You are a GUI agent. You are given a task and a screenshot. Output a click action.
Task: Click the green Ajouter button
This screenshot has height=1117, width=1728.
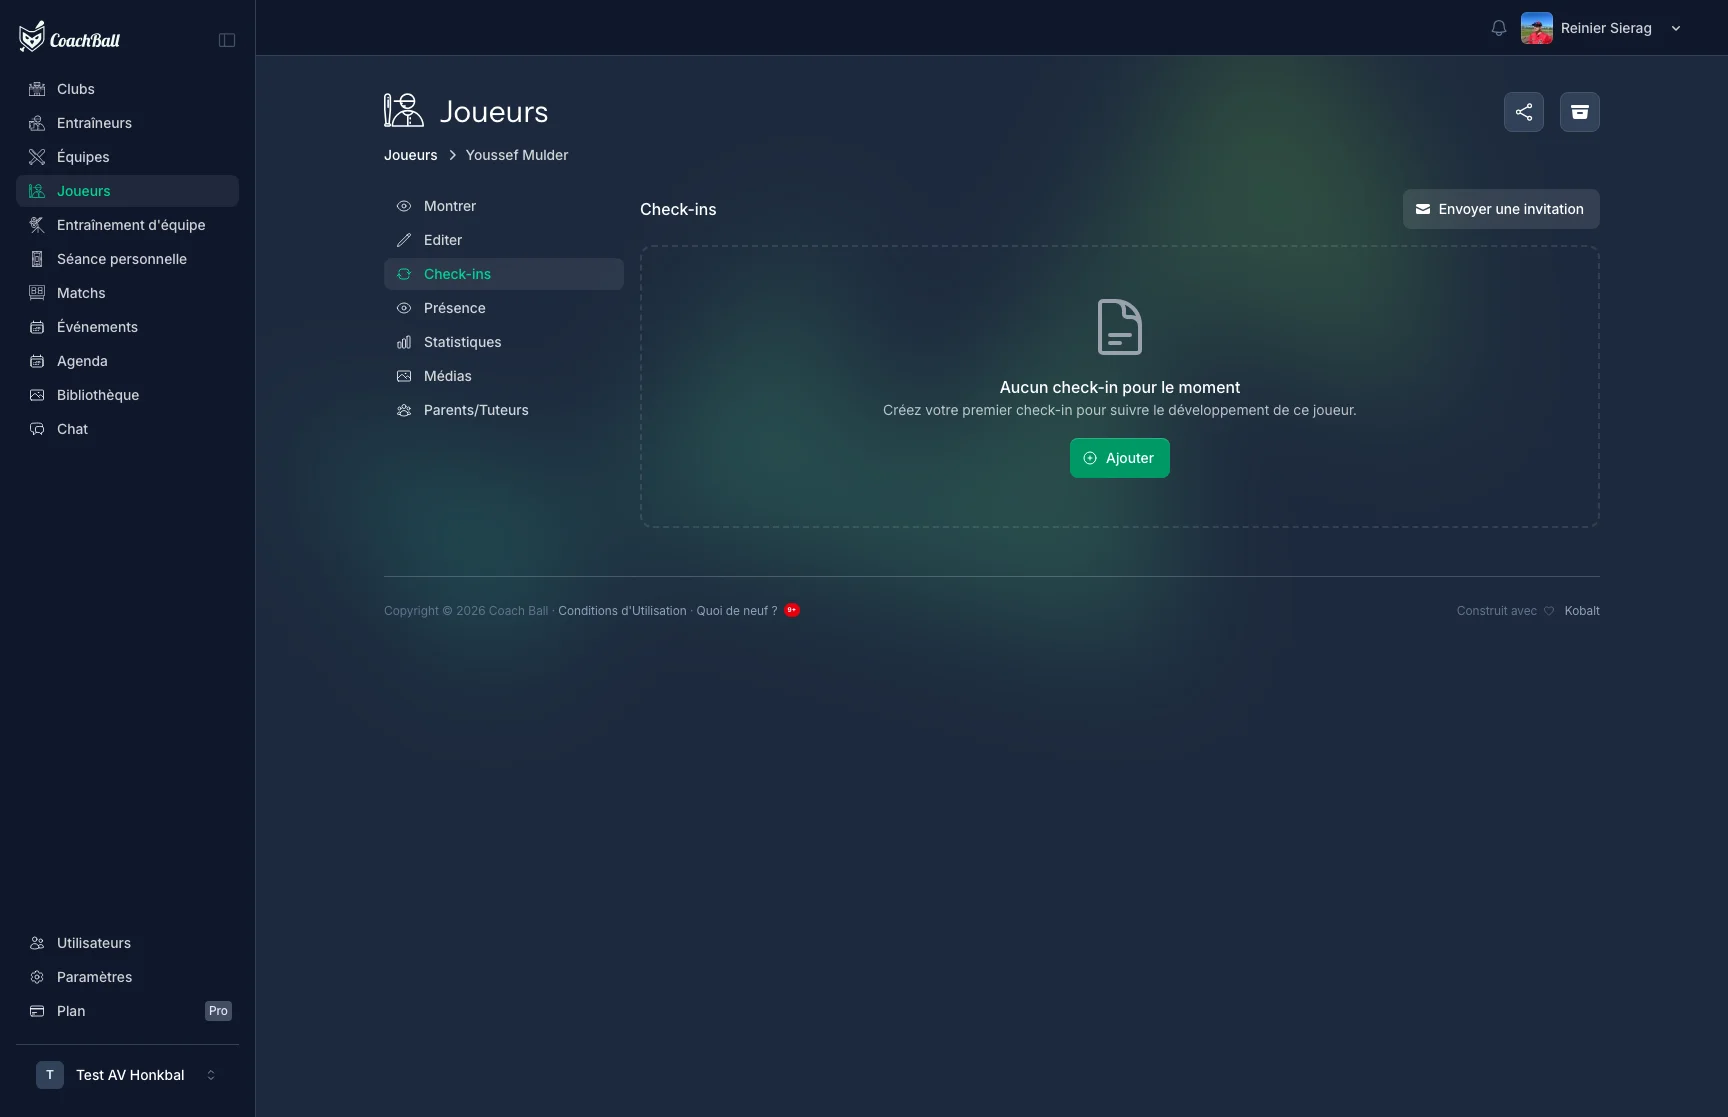pyautogui.click(x=1120, y=458)
